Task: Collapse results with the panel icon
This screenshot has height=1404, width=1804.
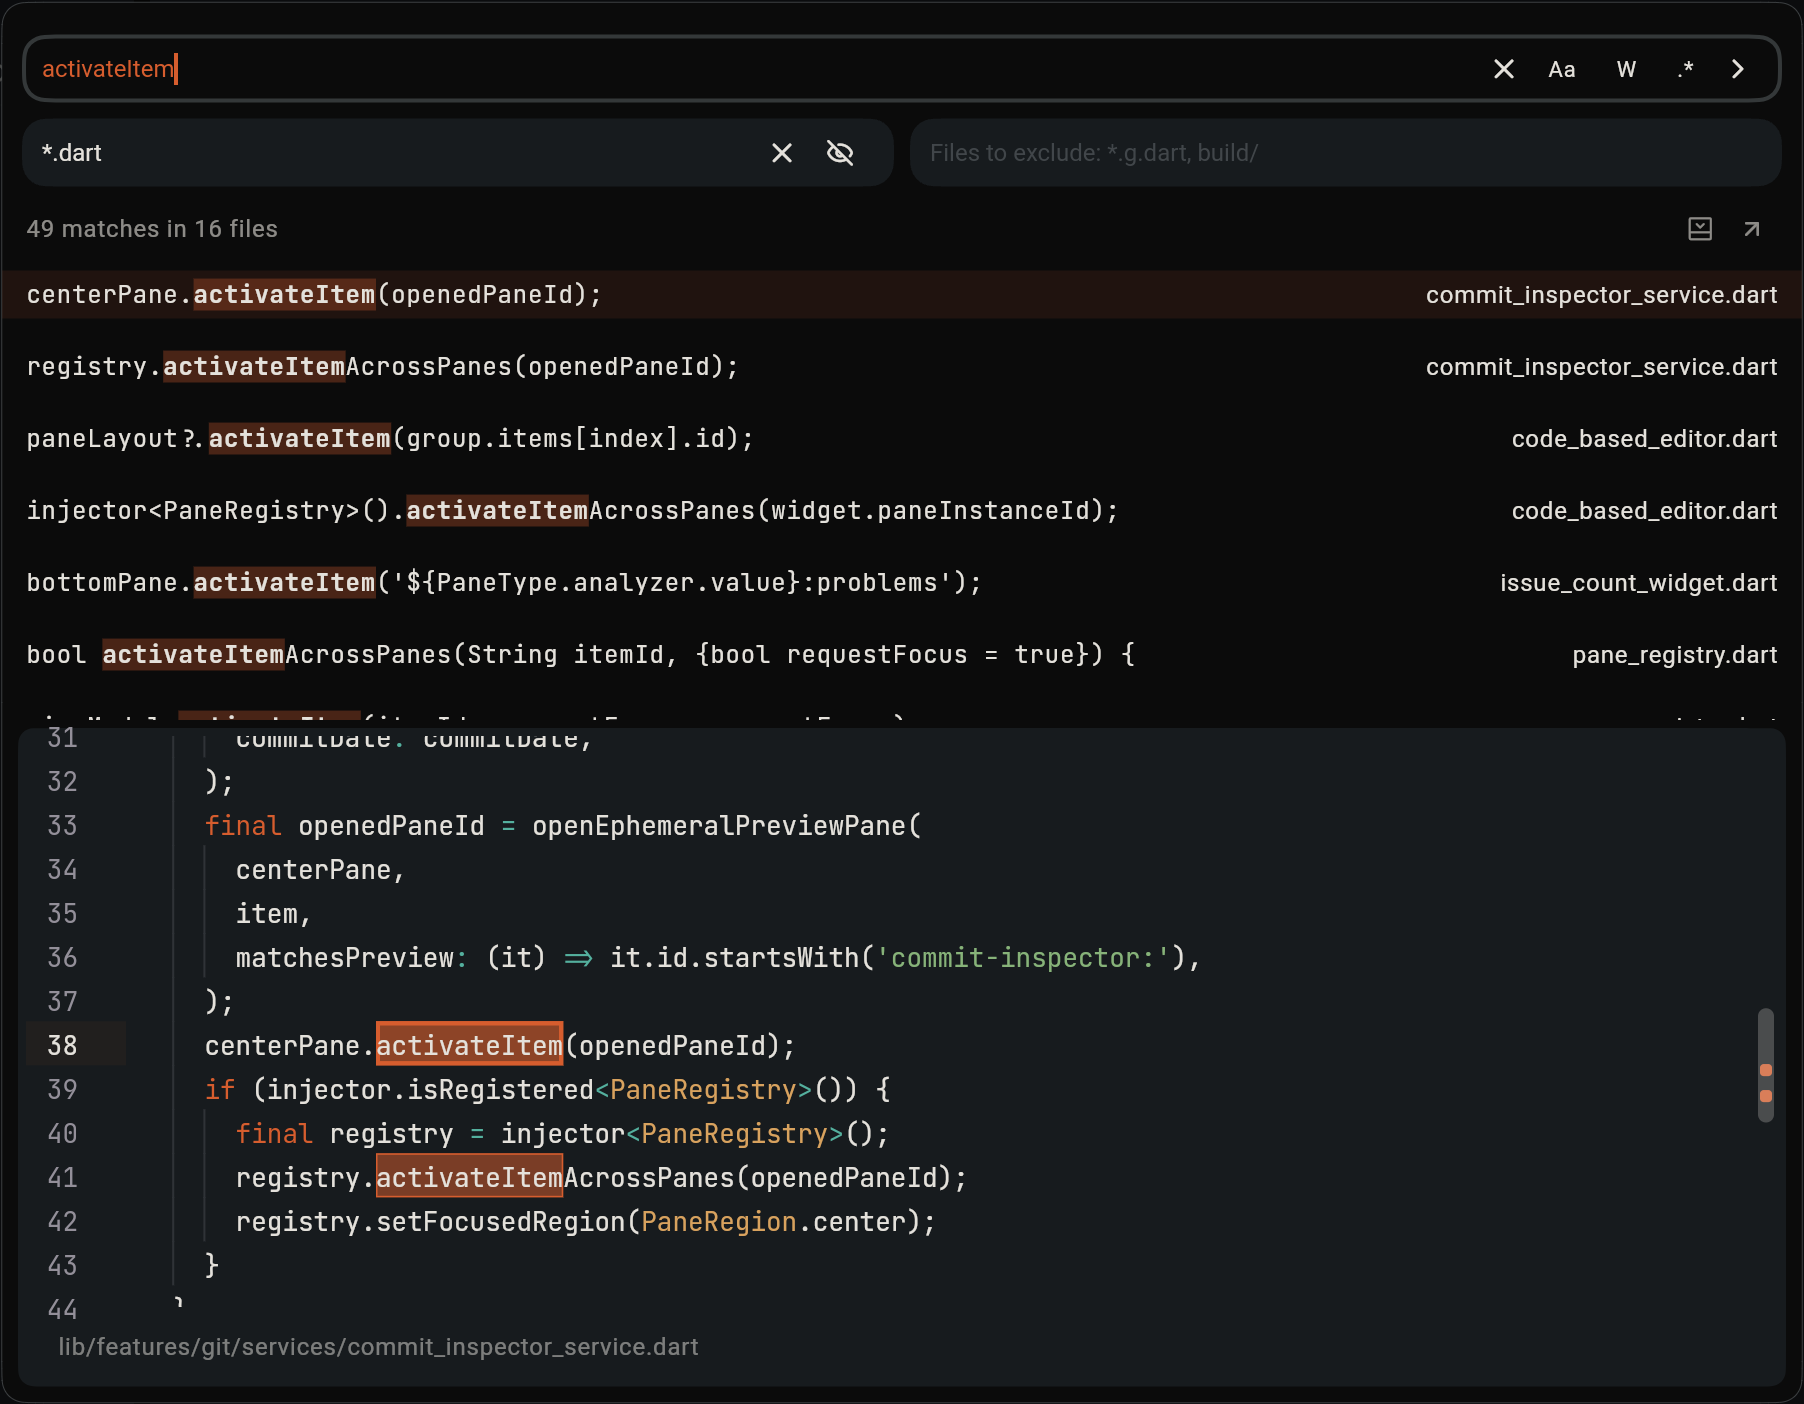Action: point(1700,229)
